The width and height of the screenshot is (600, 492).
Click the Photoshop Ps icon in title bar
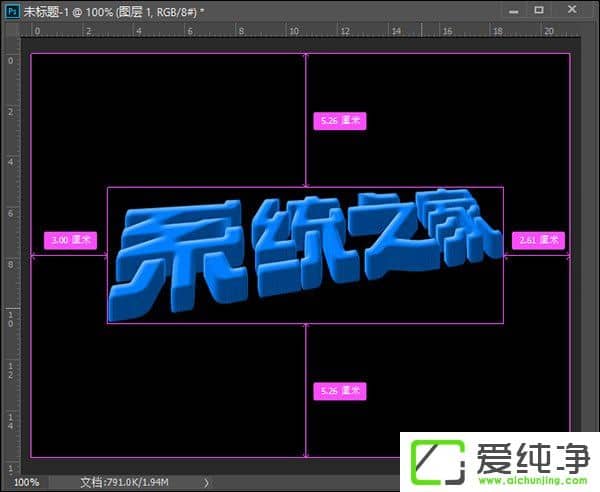point(11,10)
